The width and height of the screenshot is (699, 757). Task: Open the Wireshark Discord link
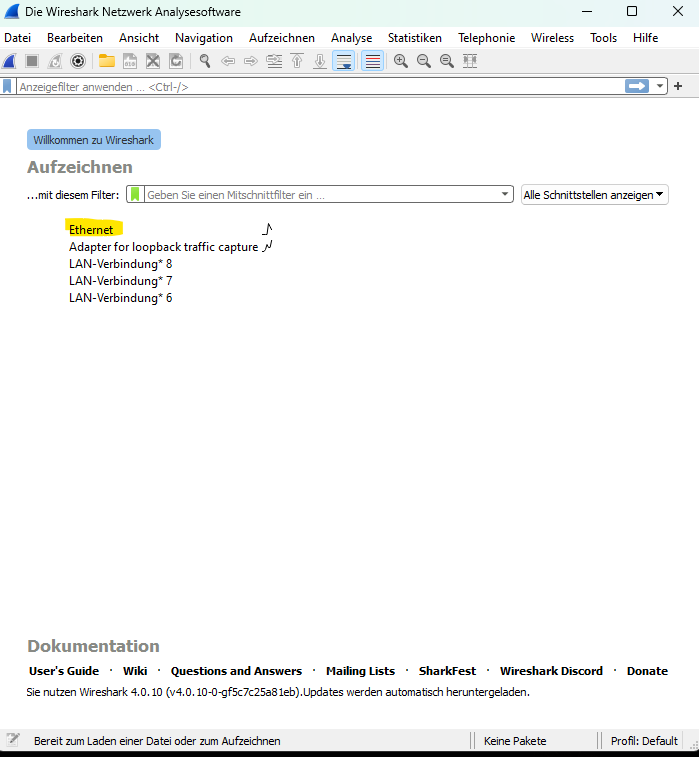pos(551,671)
